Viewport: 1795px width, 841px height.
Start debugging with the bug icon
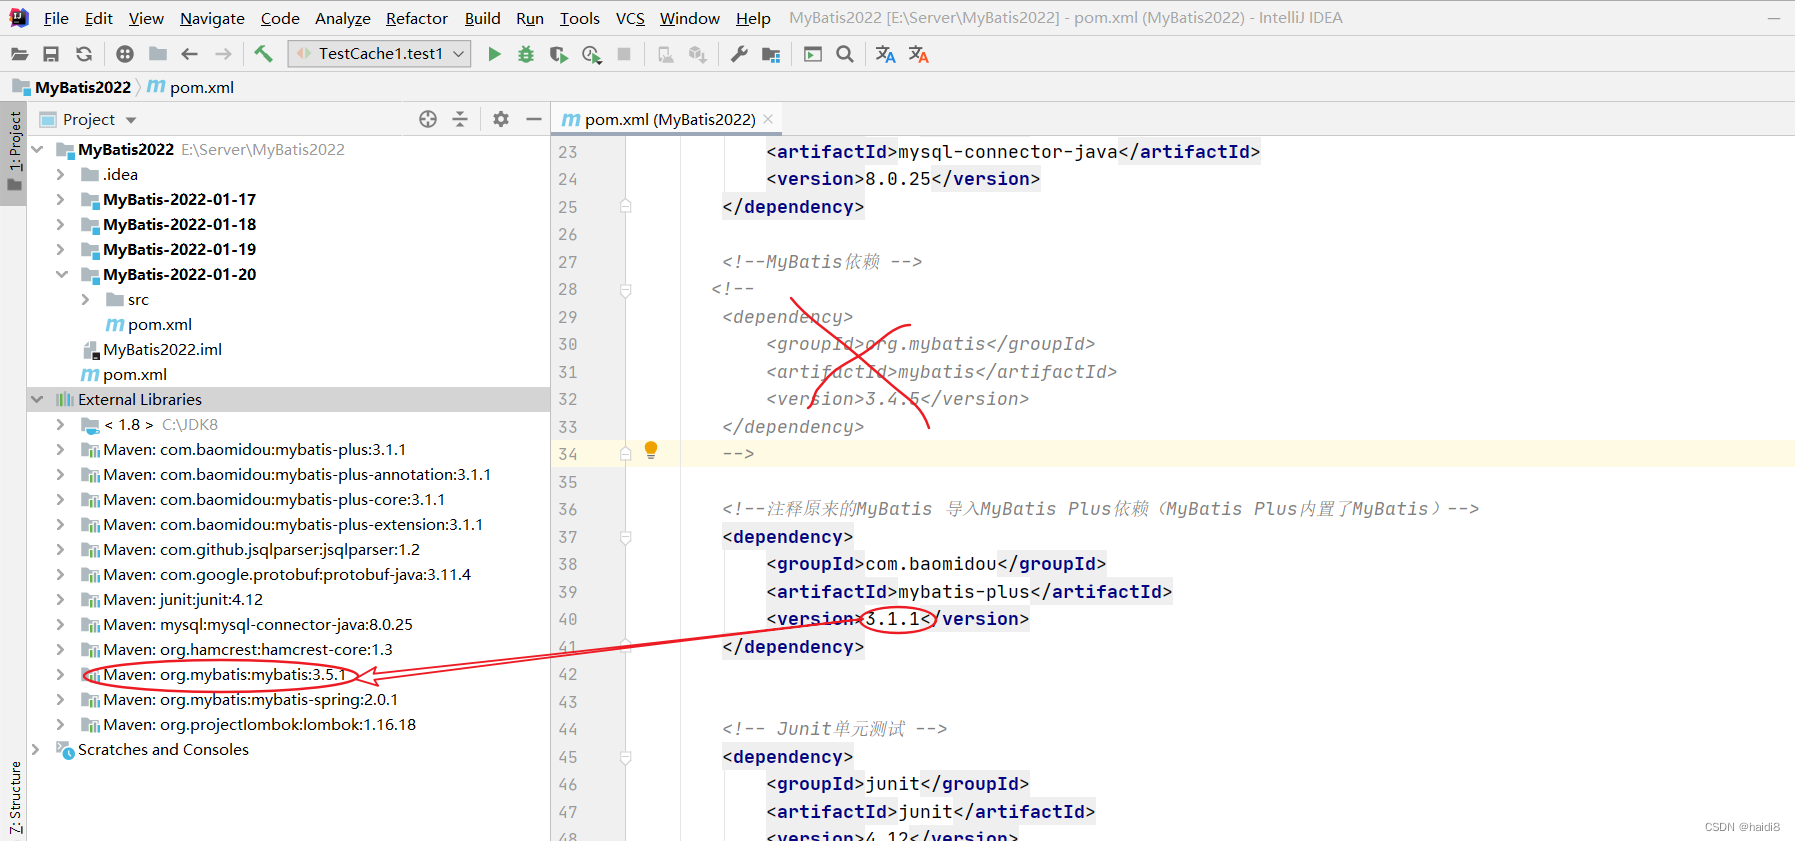tap(526, 54)
